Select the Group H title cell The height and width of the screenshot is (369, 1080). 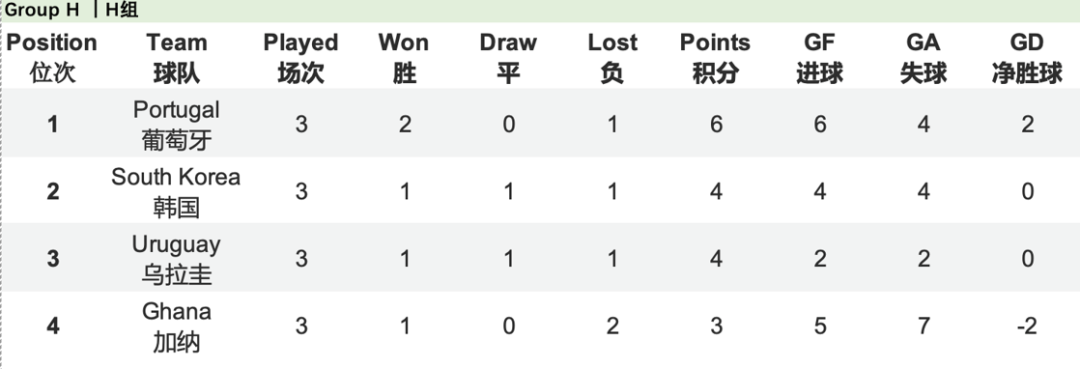72,11
